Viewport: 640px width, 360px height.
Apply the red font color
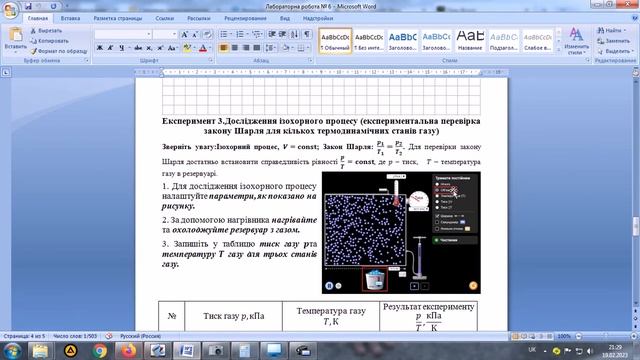click(x=203, y=48)
